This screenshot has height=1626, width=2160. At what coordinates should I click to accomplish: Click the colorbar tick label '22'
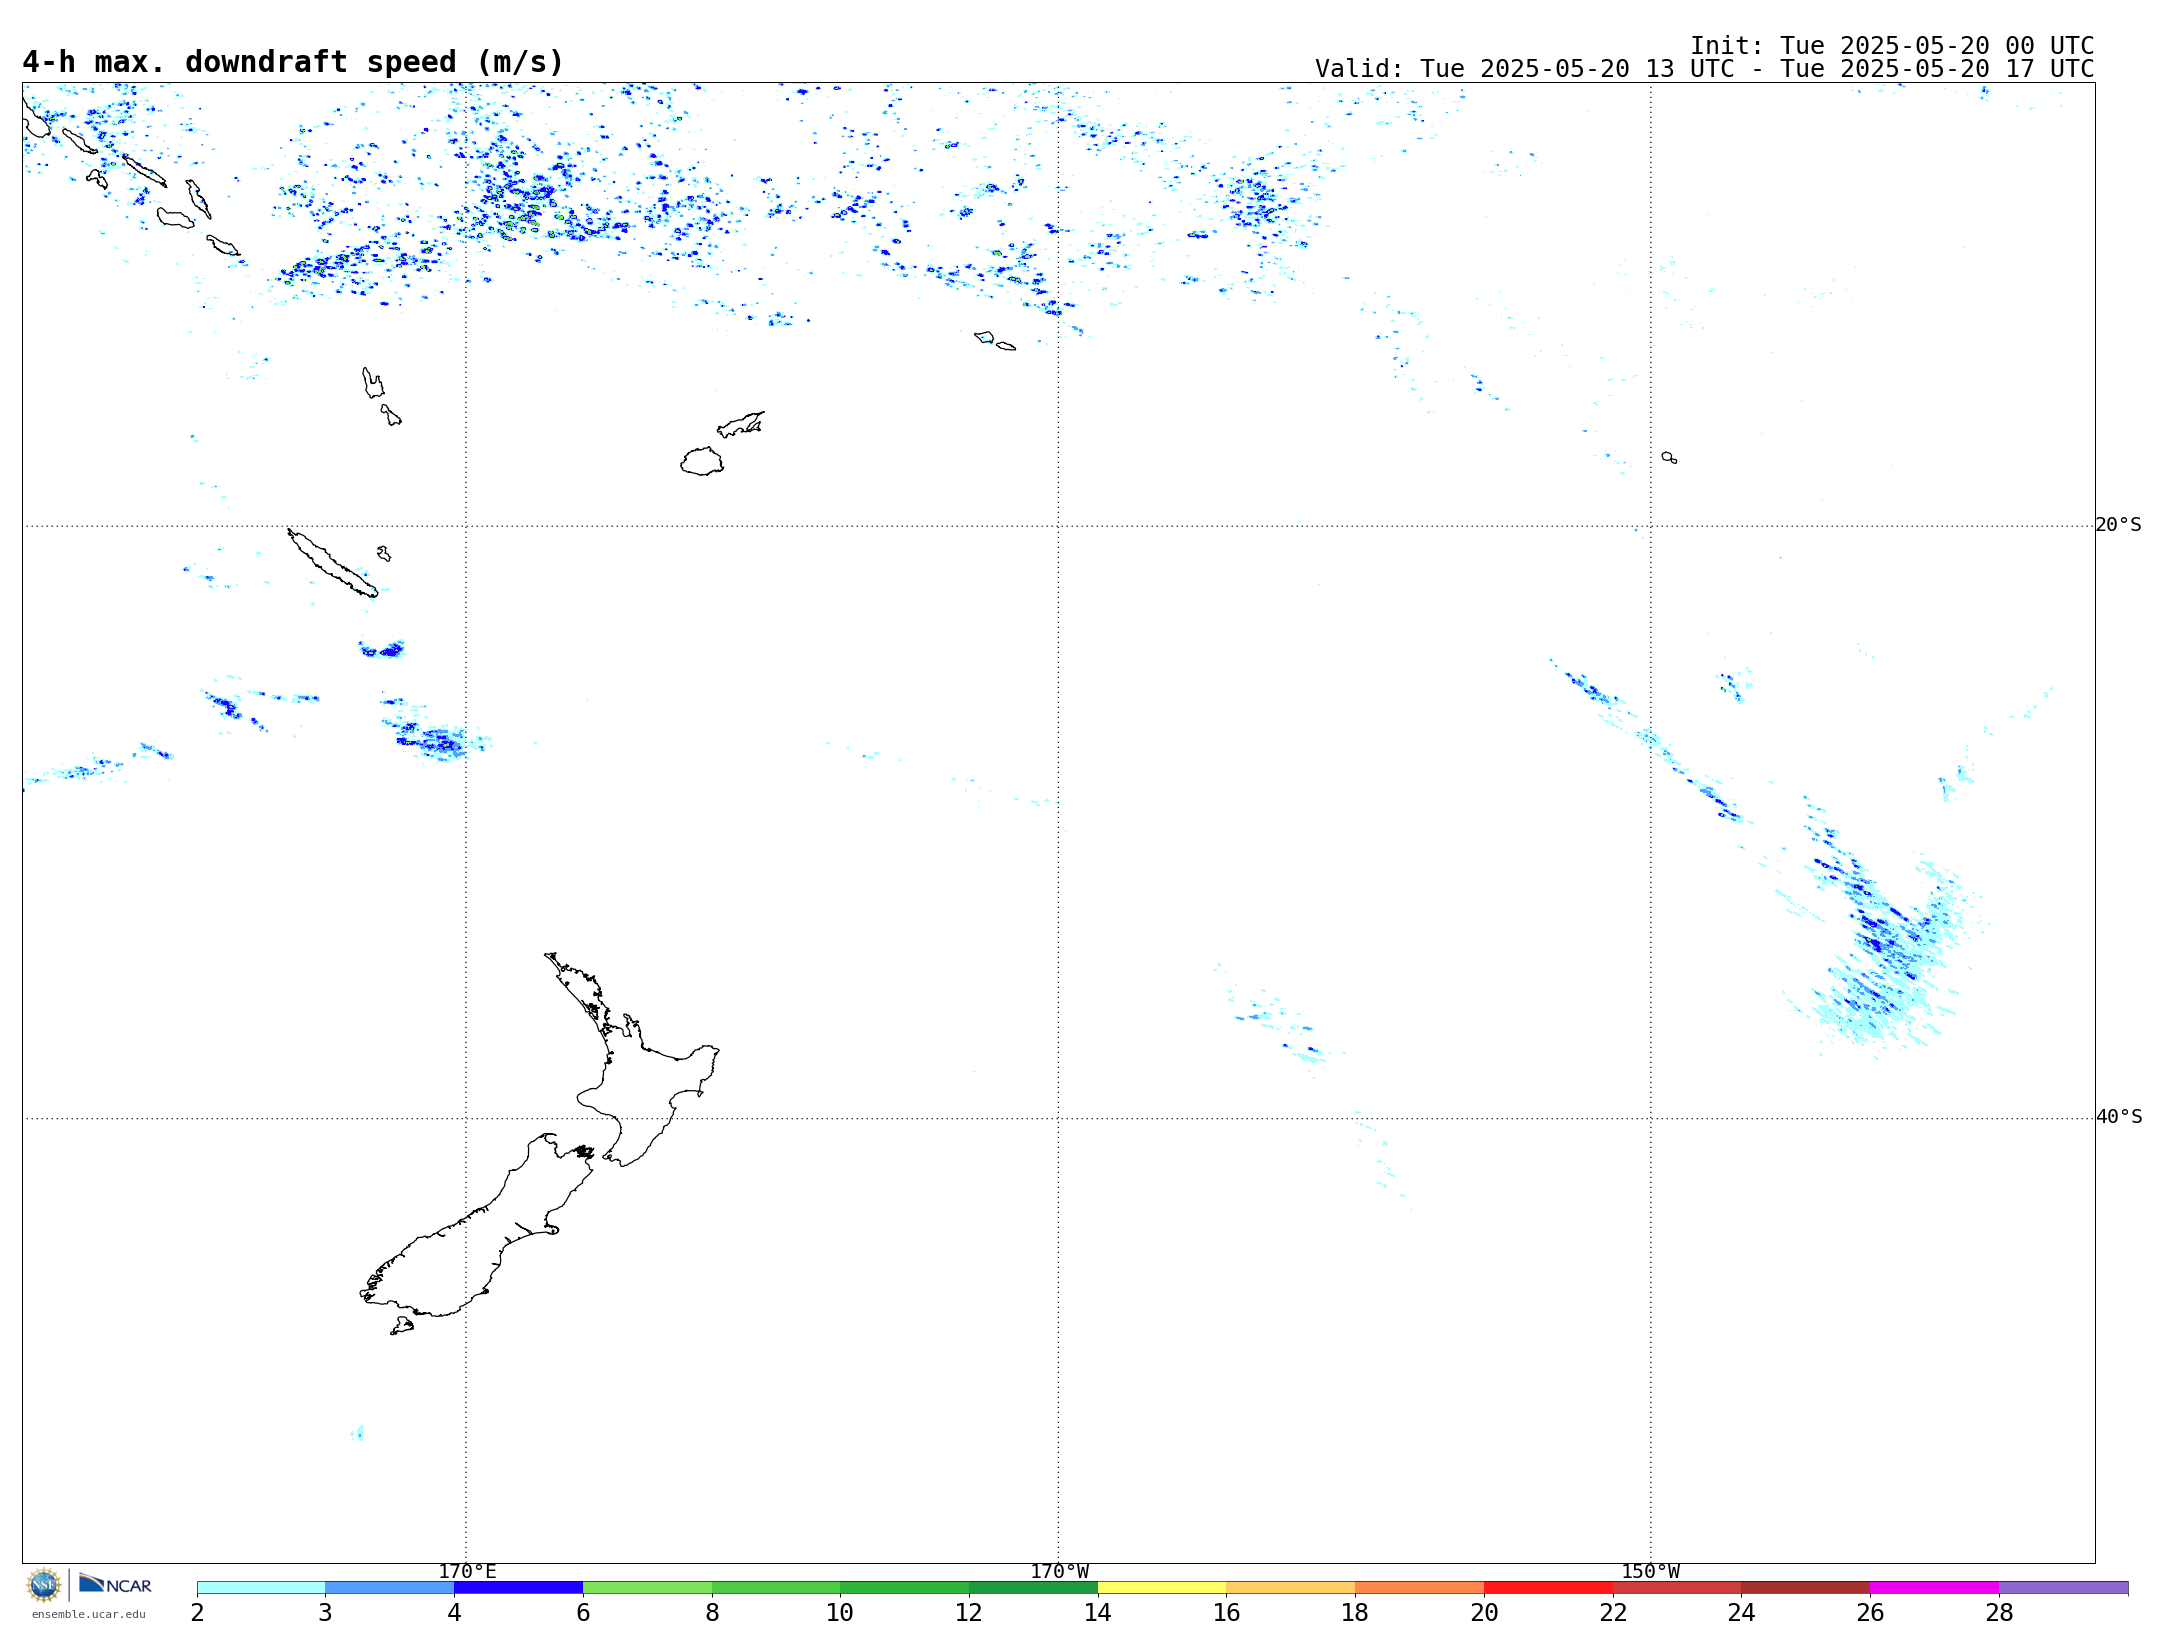point(1613,1612)
